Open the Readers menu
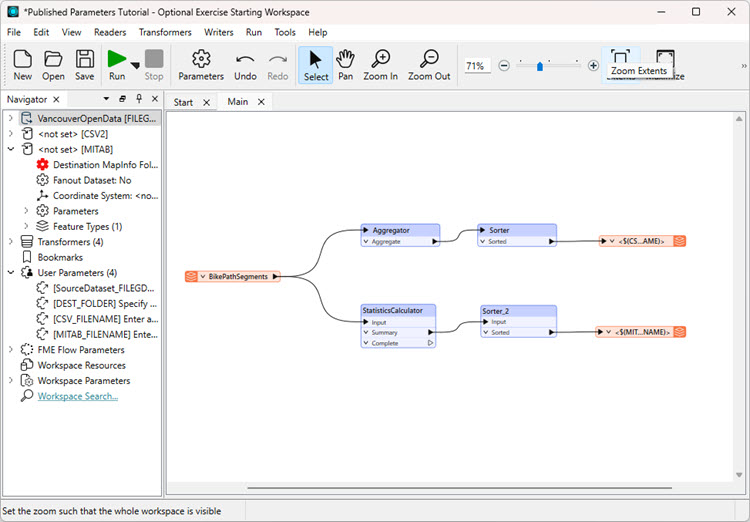This screenshot has height=522, width=750. (110, 32)
